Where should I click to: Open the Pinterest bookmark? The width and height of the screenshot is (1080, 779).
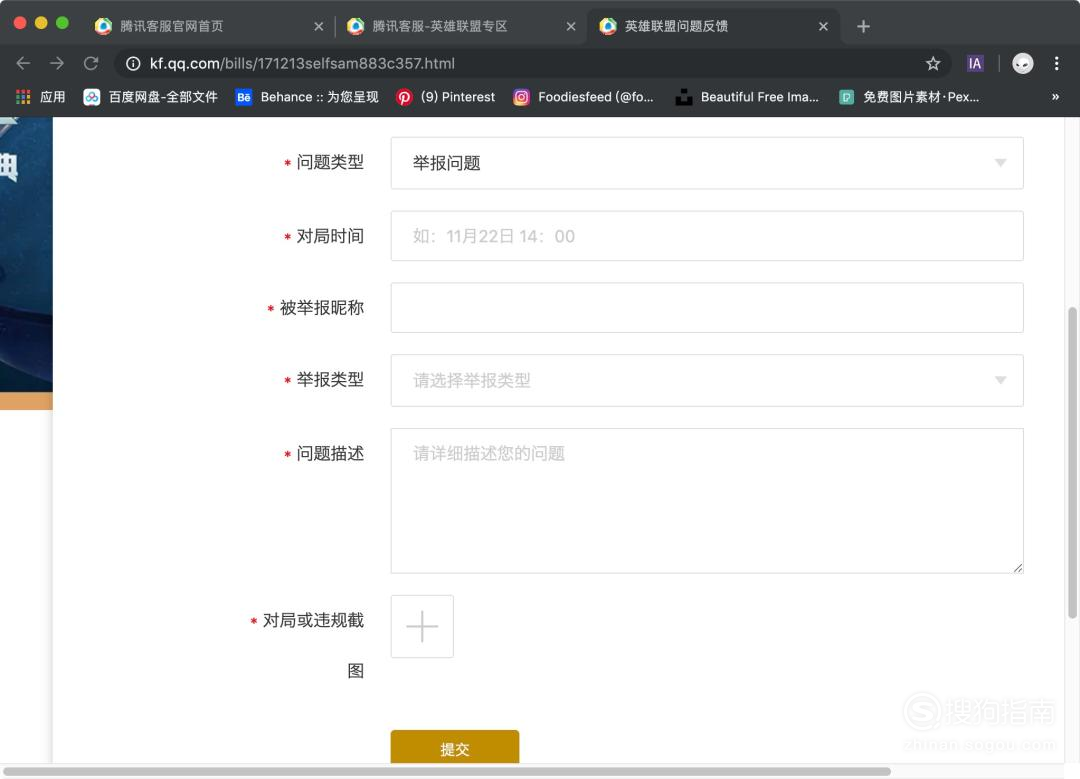[x=446, y=97]
